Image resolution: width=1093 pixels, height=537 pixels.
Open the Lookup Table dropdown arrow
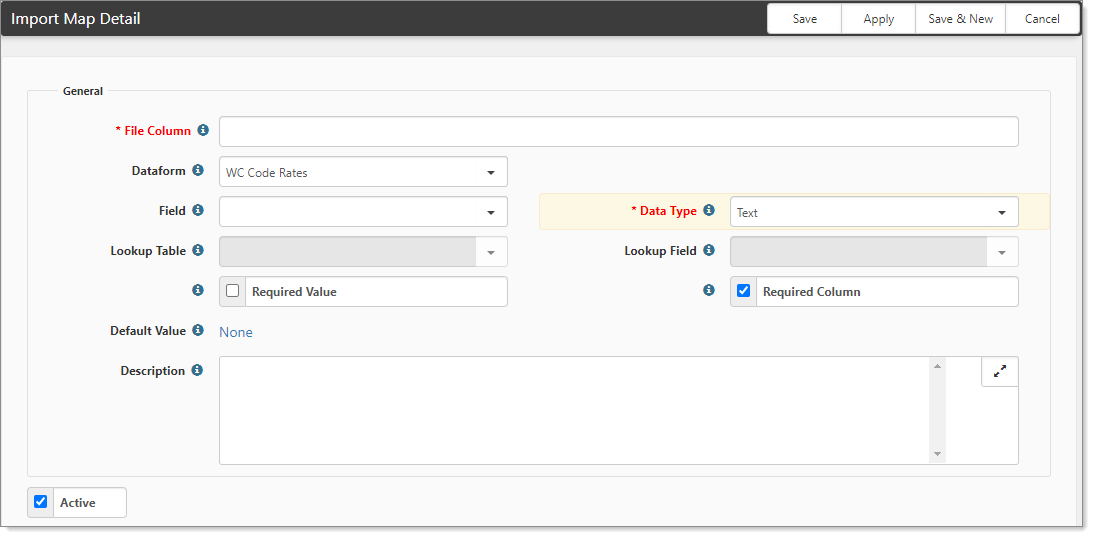(x=491, y=252)
